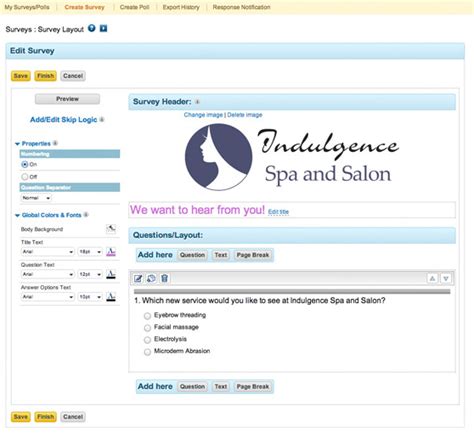
Task: Click the Preview button
Action: click(x=67, y=99)
